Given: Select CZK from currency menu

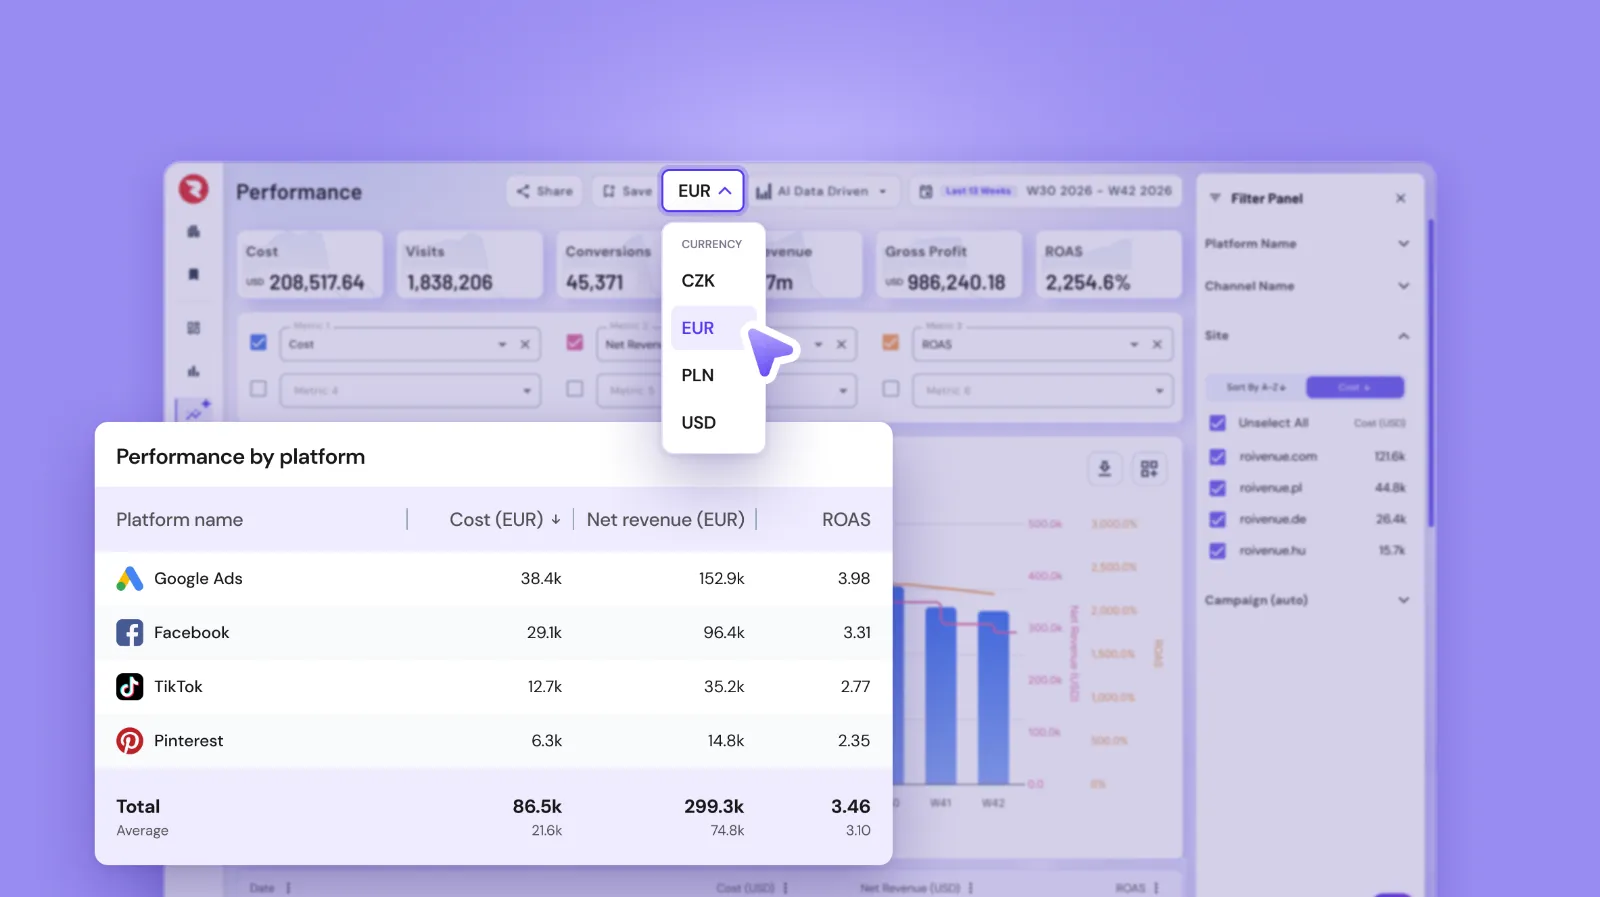Looking at the screenshot, I should tap(714, 281).
